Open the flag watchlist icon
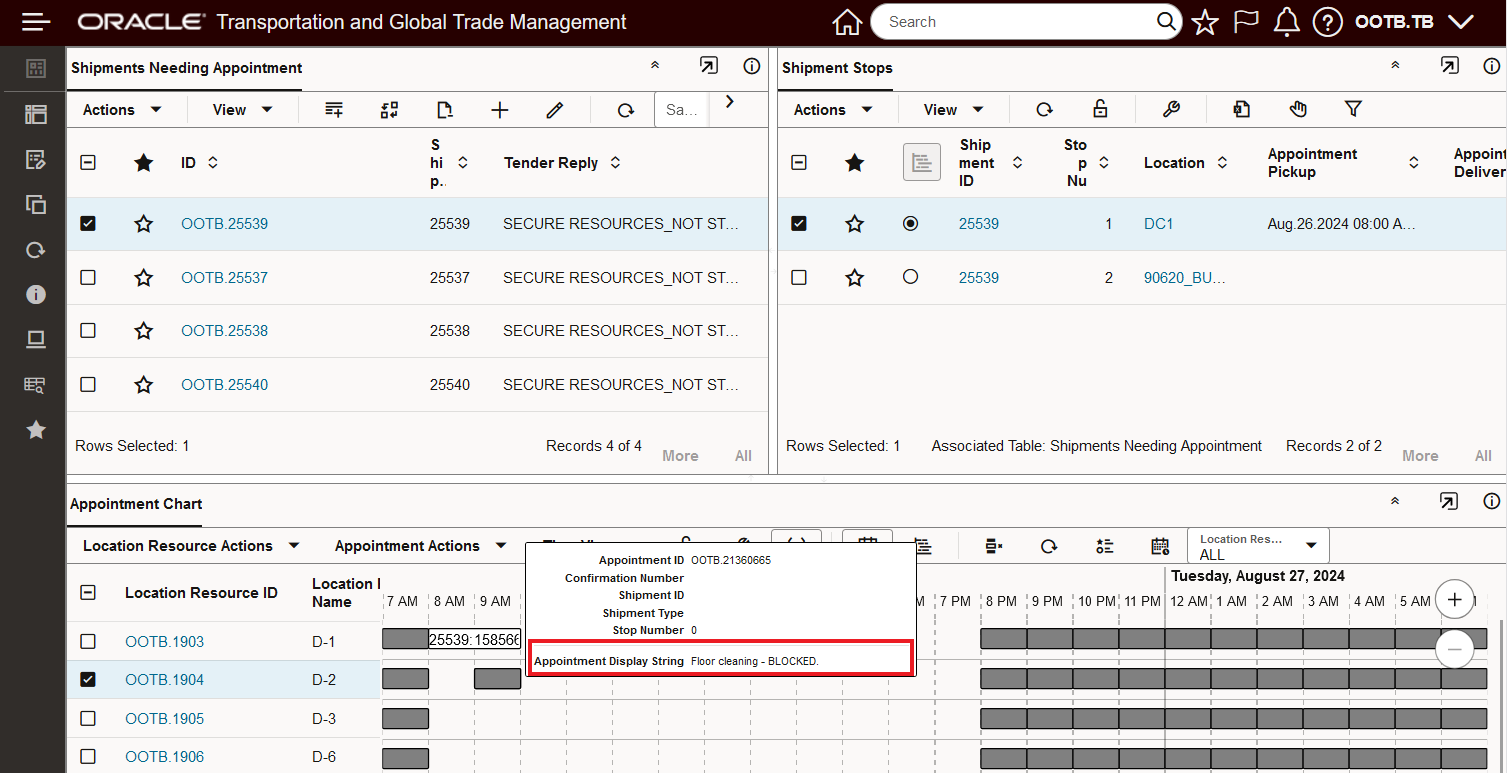Viewport: 1507px width, 773px height. point(1246,22)
